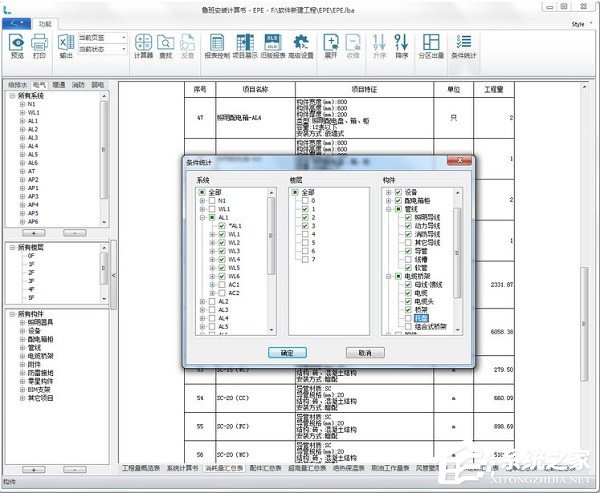Open the 绝热保温表 bottom tab
Image resolution: width=600 pixels, height=493 pixels.
click(x=349, y=468)
